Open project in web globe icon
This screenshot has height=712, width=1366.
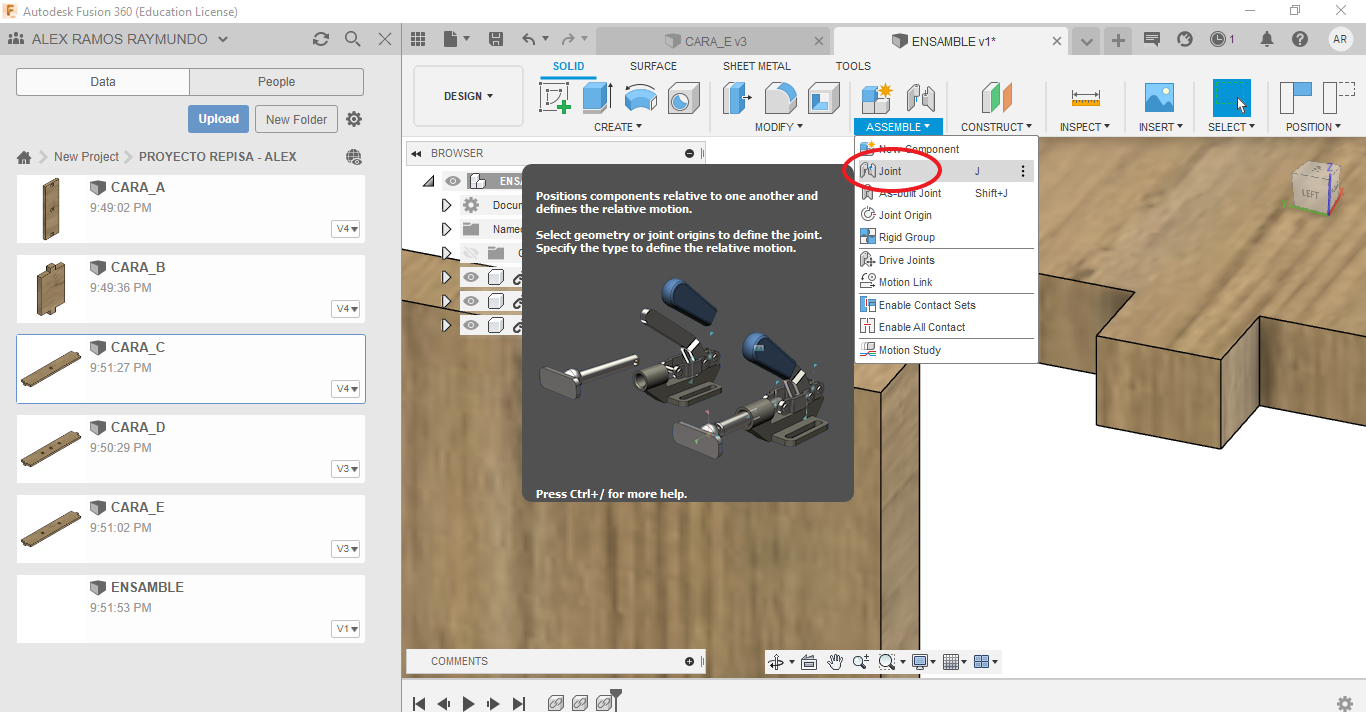pyautogui.click(x=354, y=157)
